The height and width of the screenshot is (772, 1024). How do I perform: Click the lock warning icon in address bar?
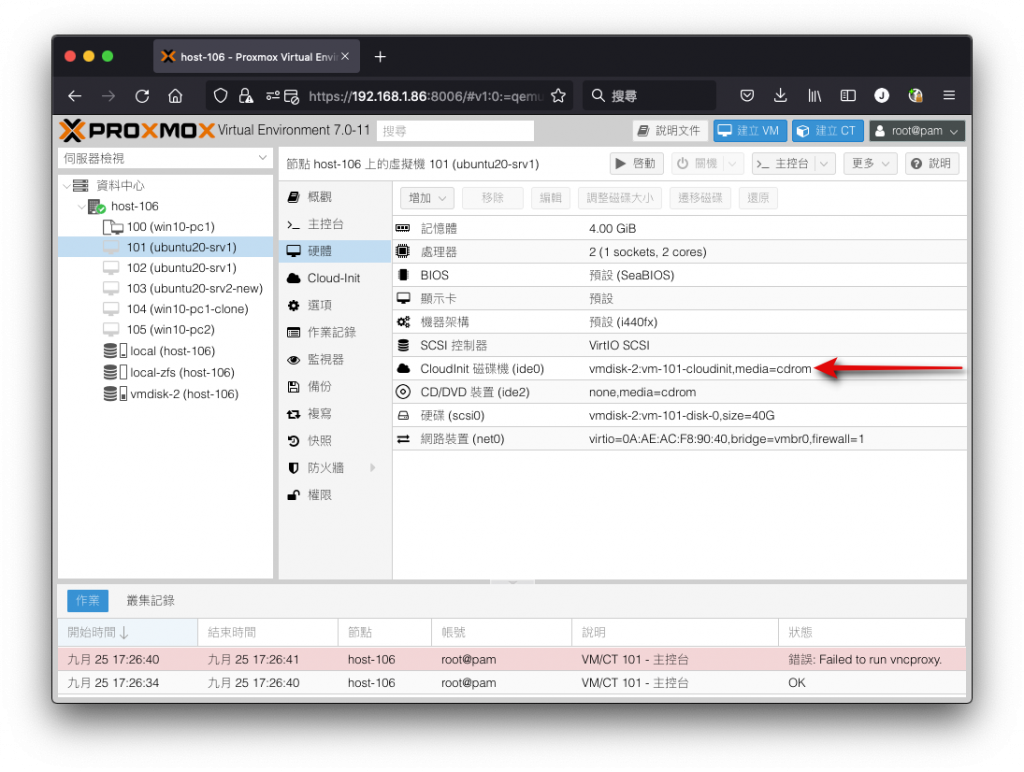[246, 96]
